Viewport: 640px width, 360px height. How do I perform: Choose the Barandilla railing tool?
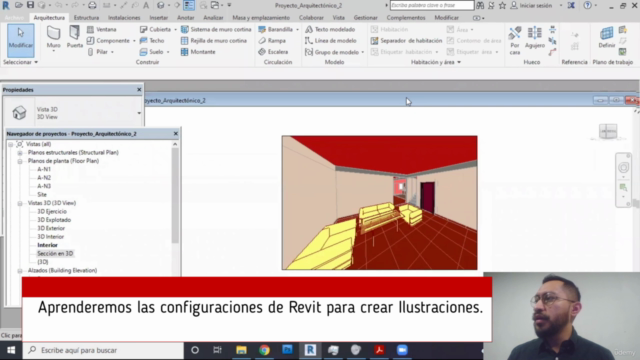(276, 29)
